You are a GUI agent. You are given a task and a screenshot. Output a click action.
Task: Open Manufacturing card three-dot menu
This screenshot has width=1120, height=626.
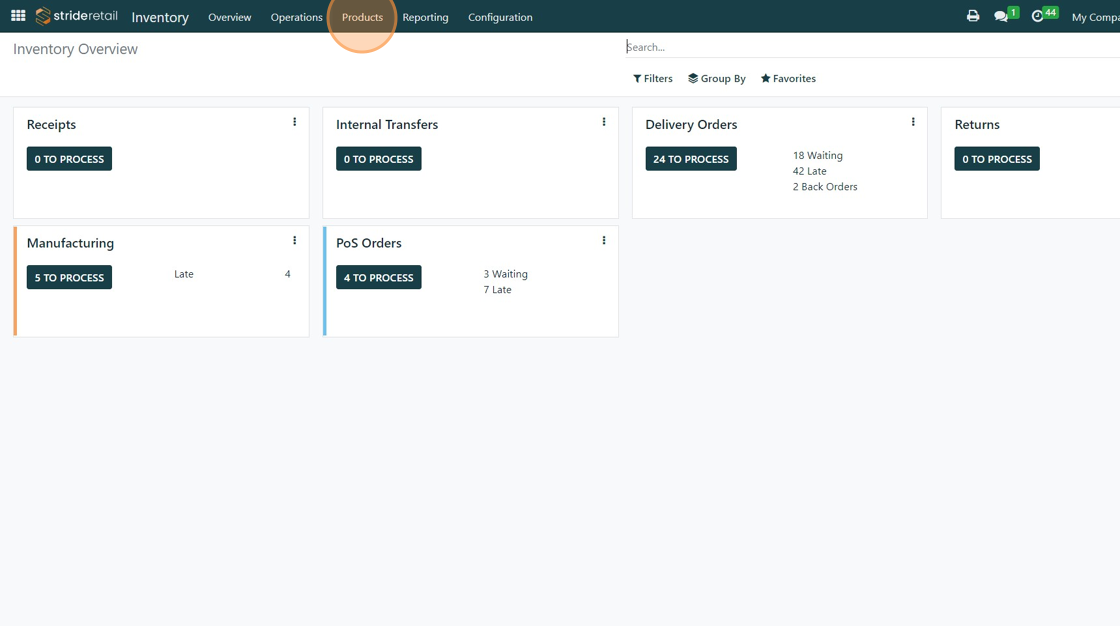[x=294, y=241]
